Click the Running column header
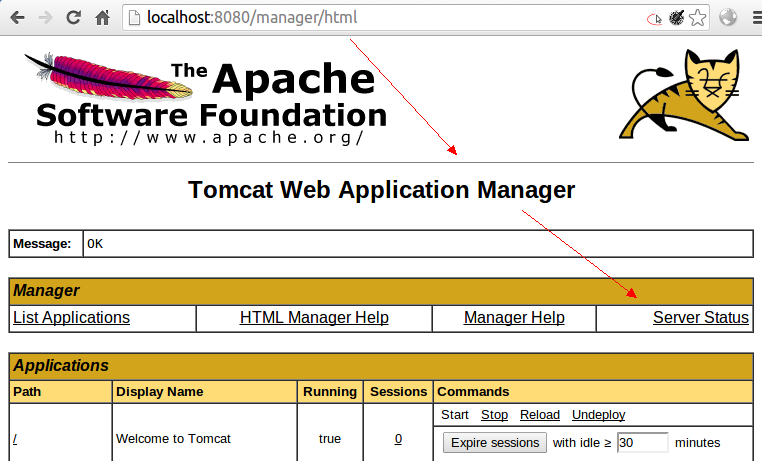 330,392
